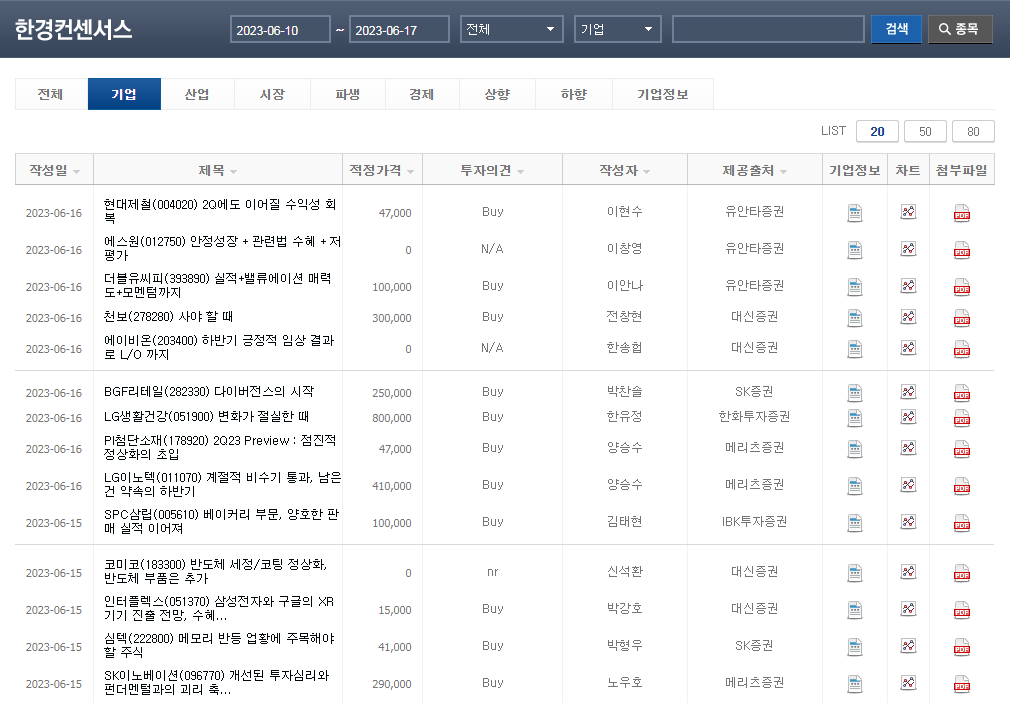Switch to the 전체 tab
This screenshot has height=703, width=1010.
[x=51, y=94]
